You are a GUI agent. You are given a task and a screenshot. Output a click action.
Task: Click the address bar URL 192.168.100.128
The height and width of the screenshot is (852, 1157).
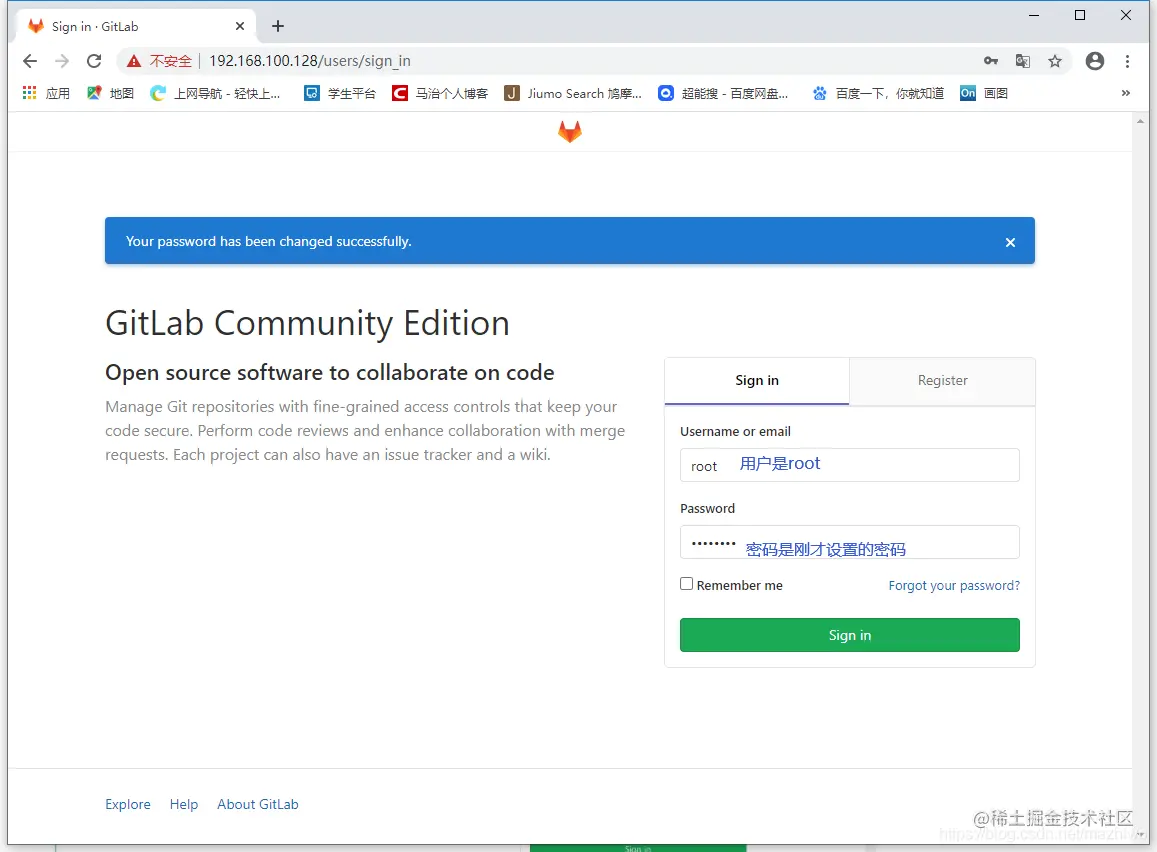[x=309, y=60]
